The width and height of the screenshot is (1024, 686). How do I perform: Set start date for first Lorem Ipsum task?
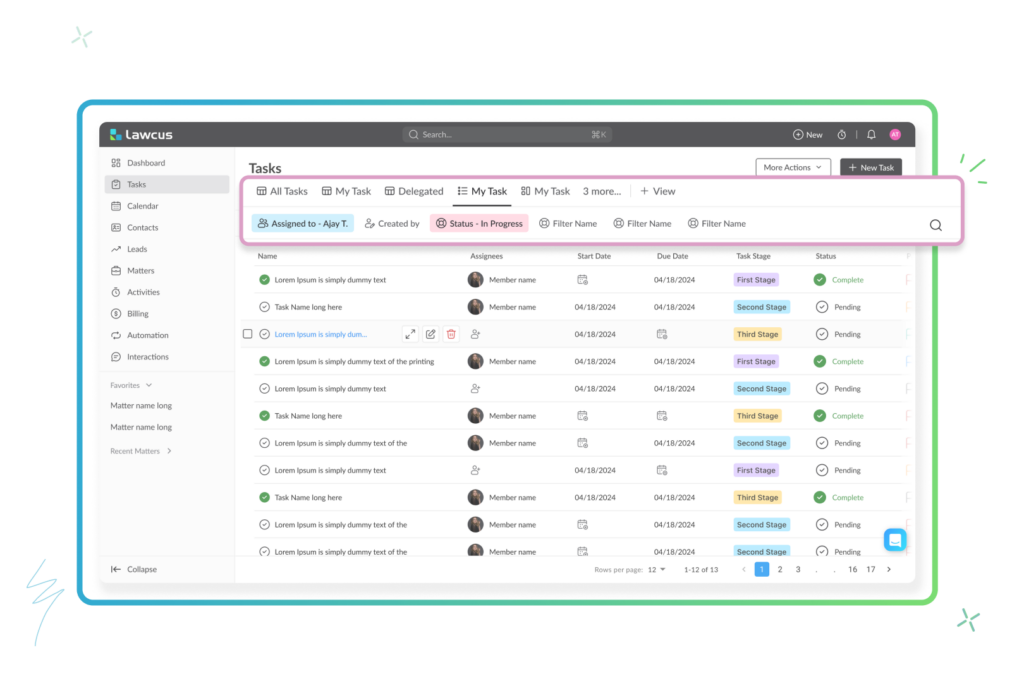coord(583,280)
